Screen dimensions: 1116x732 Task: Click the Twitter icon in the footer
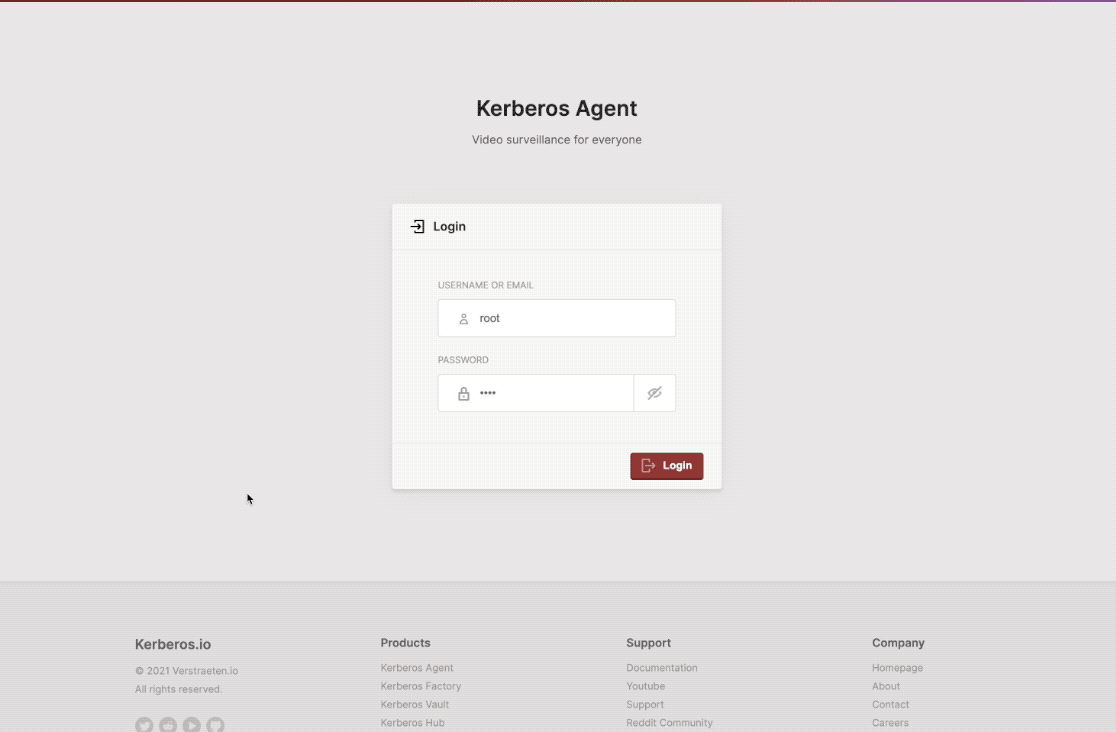pos(144,724)
